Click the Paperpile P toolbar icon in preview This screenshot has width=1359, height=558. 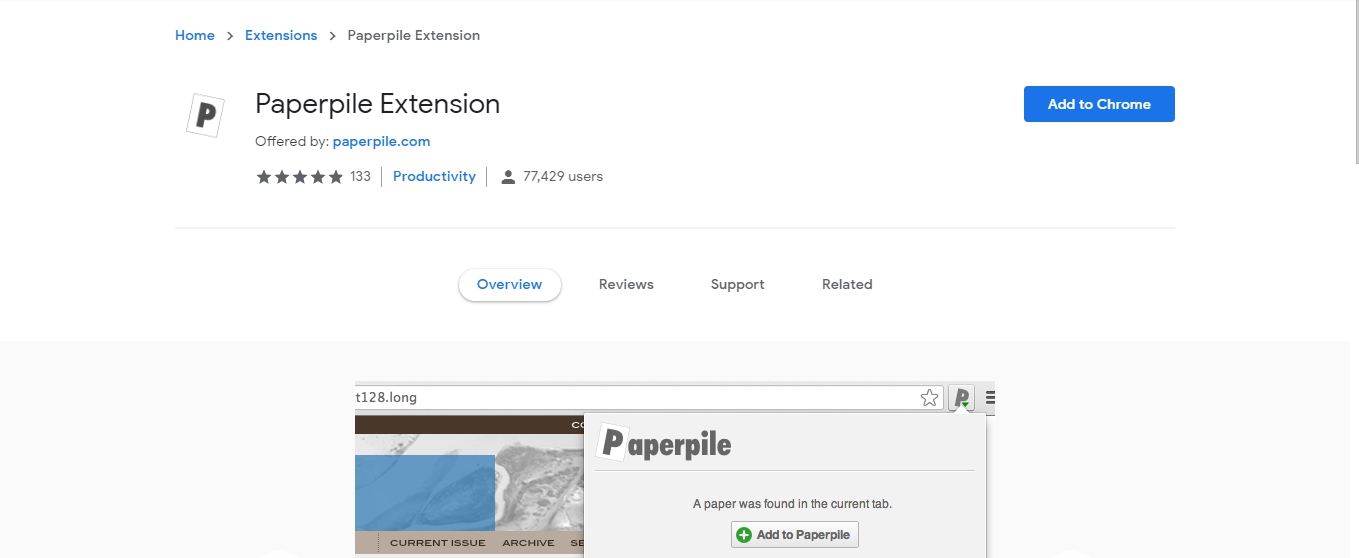[x=961, y=398]
